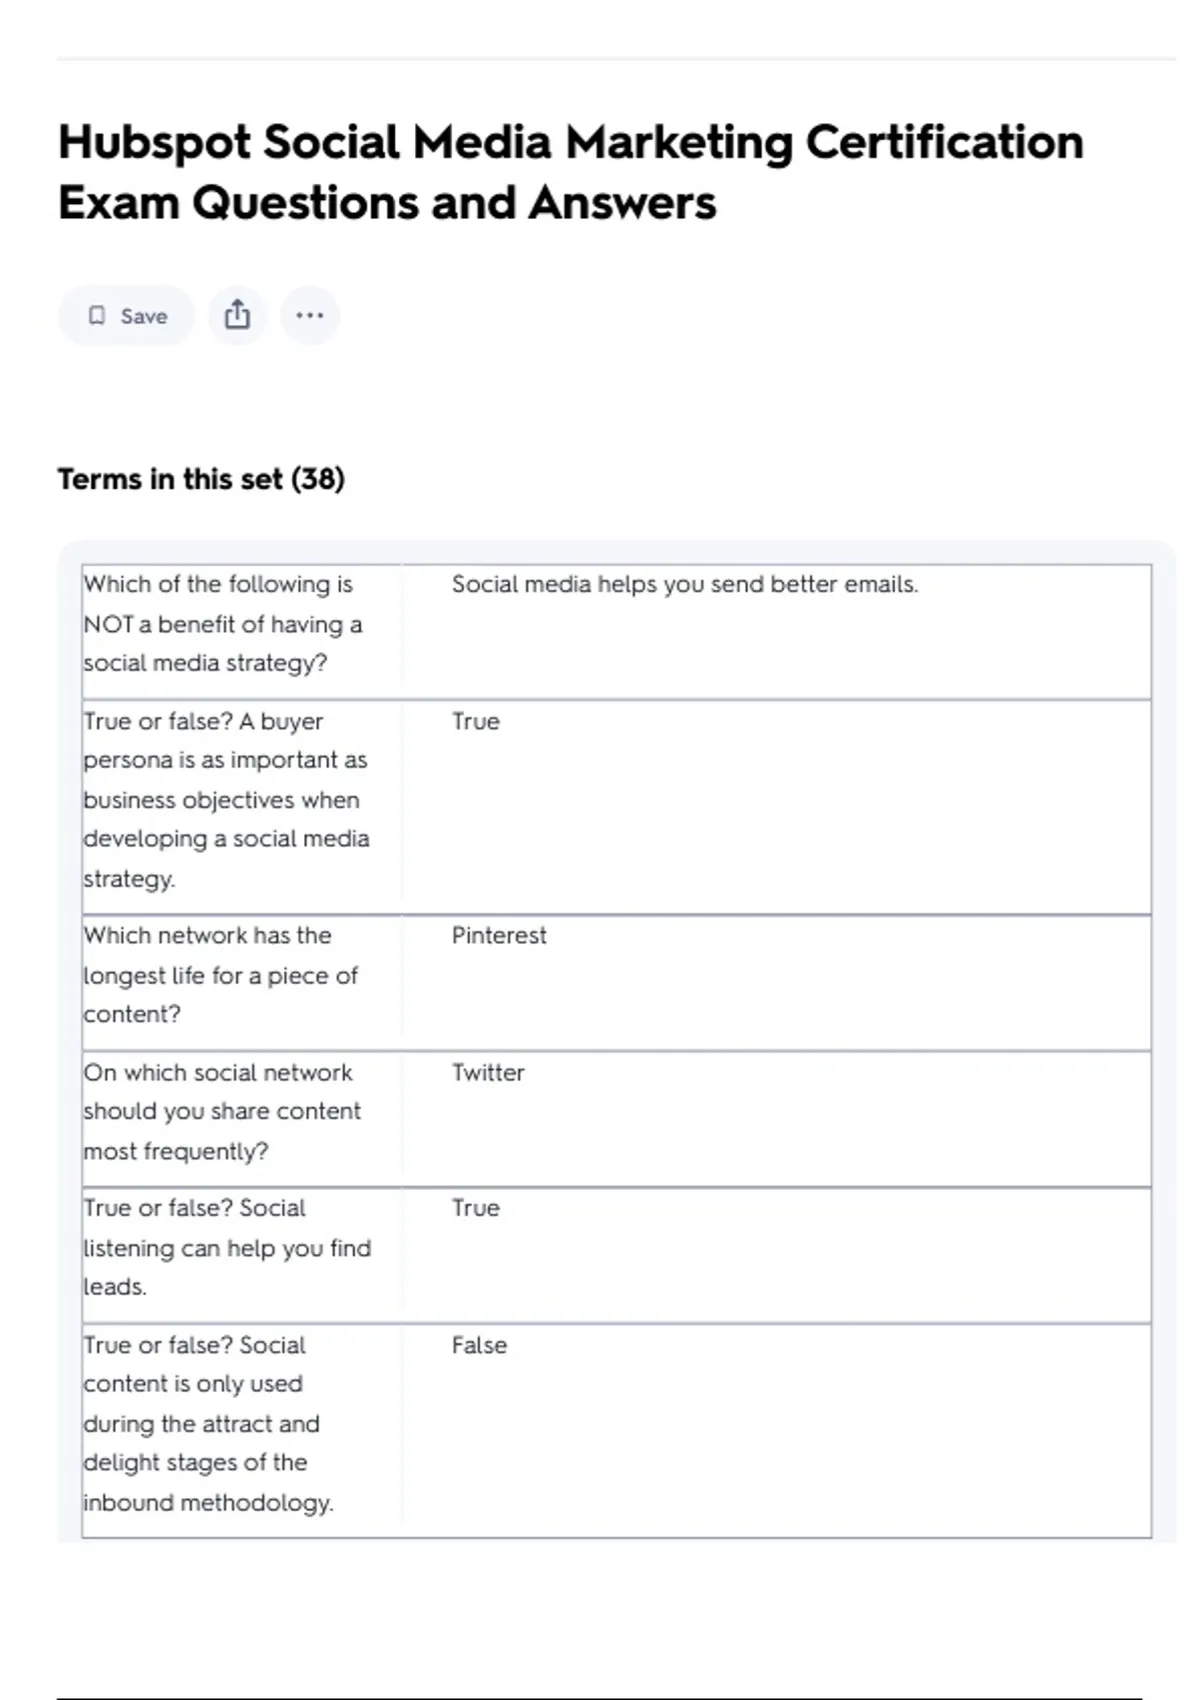Open the share icon button
The image size is (1200, 1700).
(237, 316)
